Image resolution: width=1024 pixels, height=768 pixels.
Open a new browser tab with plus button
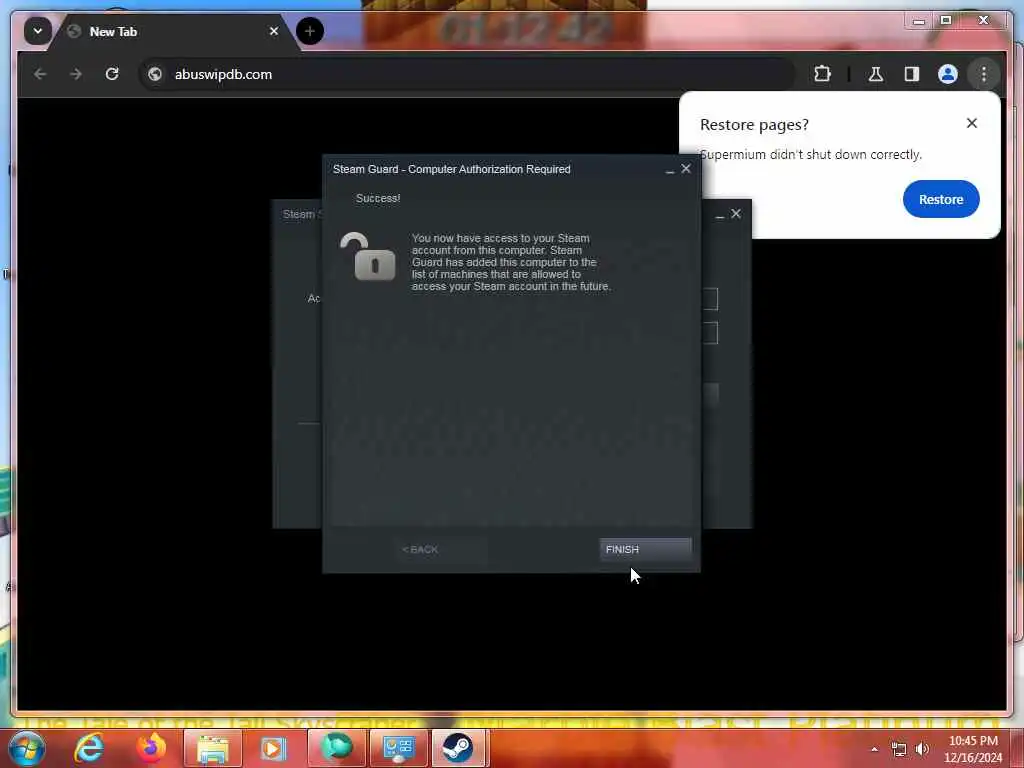point(310,31)
